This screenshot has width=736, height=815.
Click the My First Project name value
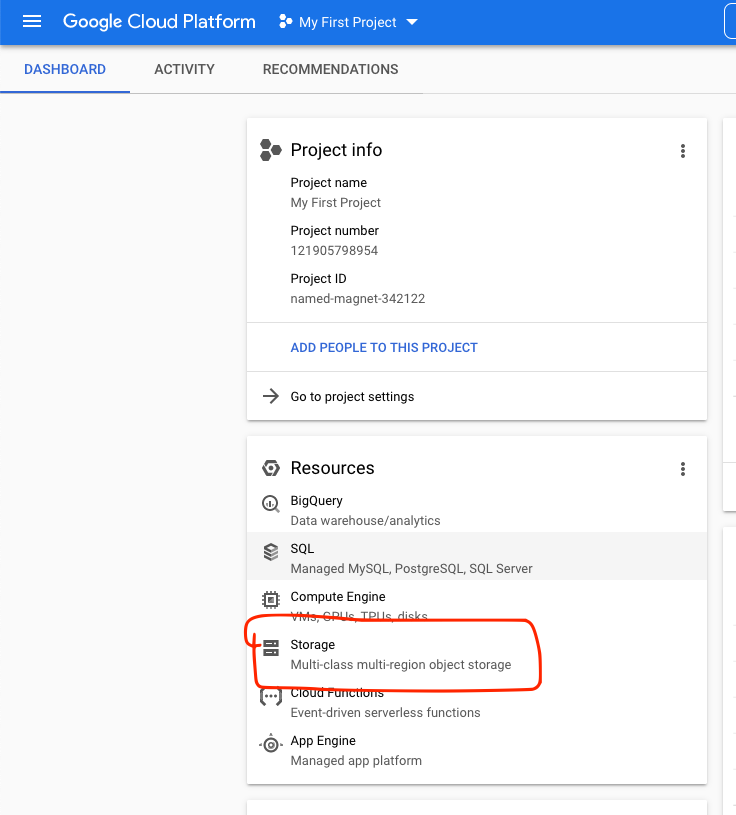tap(335, 203)
